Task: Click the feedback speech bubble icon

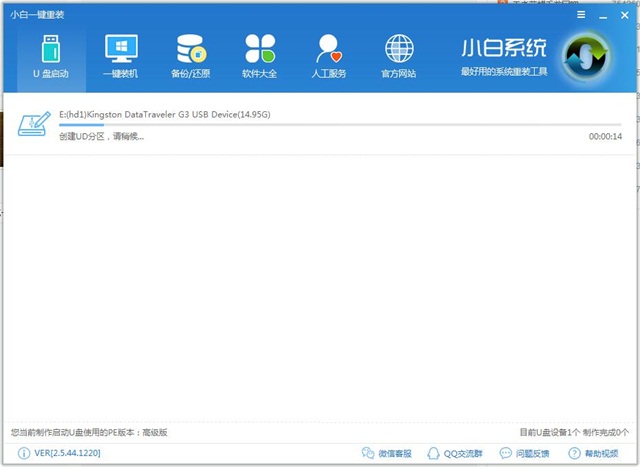Action: pos(506,453)
